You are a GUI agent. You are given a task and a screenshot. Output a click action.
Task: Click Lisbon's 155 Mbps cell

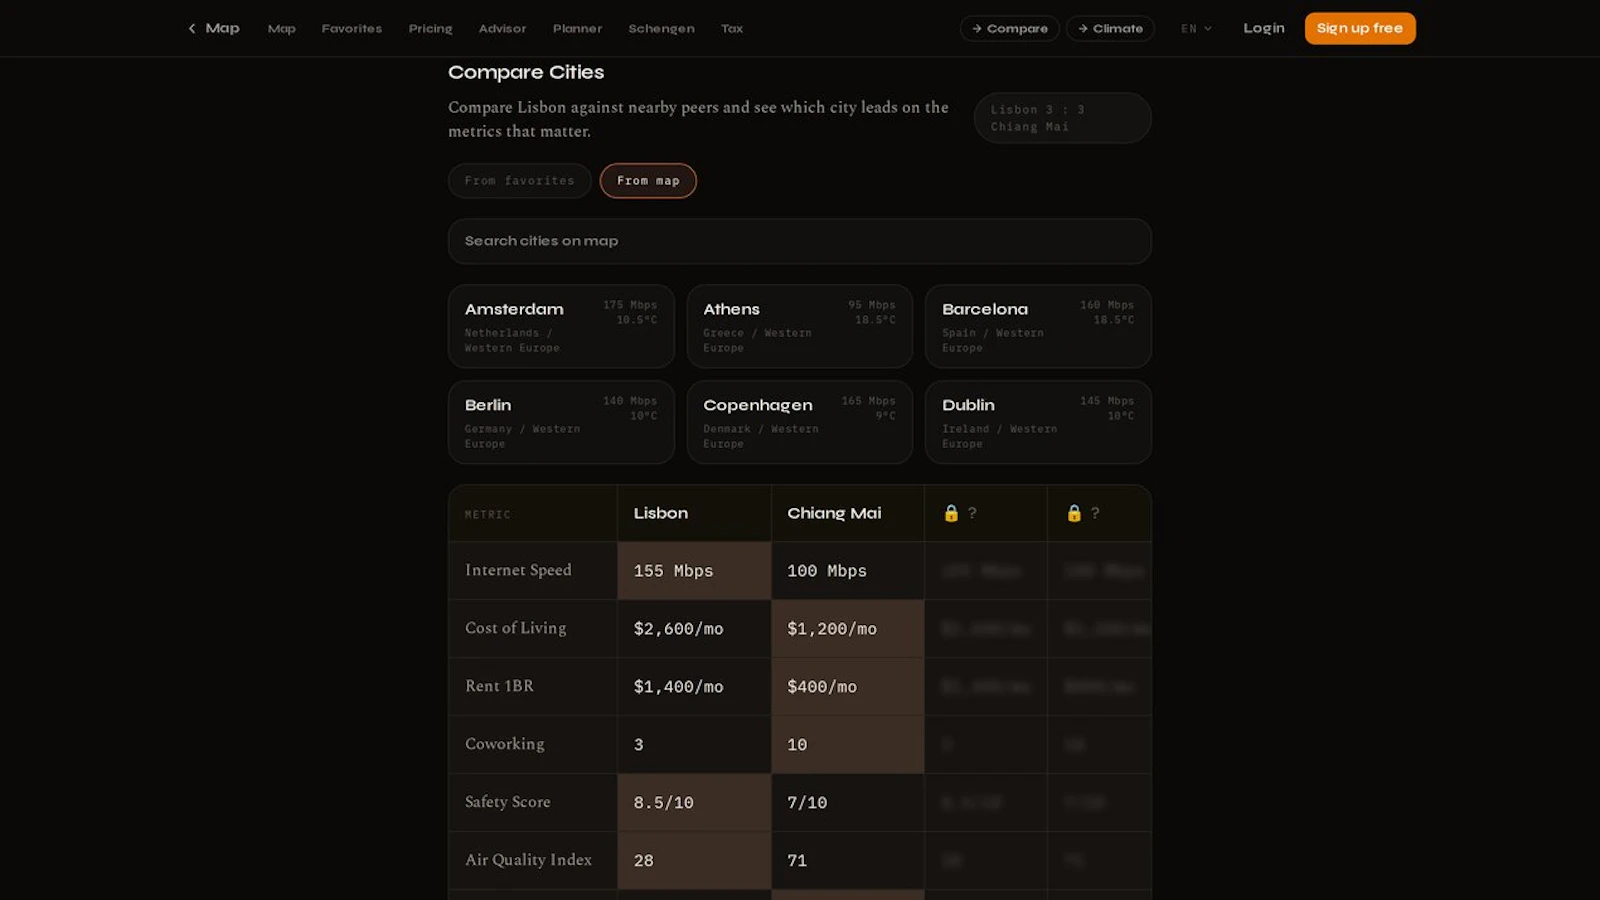[x=694, y=571]
